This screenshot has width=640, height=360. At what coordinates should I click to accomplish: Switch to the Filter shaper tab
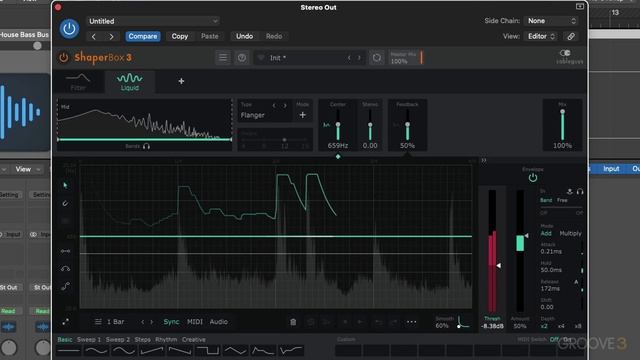click(78, 82)
